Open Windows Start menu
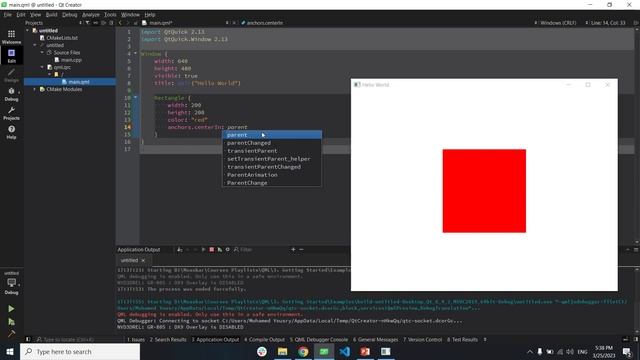Screen dimensions: 640x360 click(10, 351)
